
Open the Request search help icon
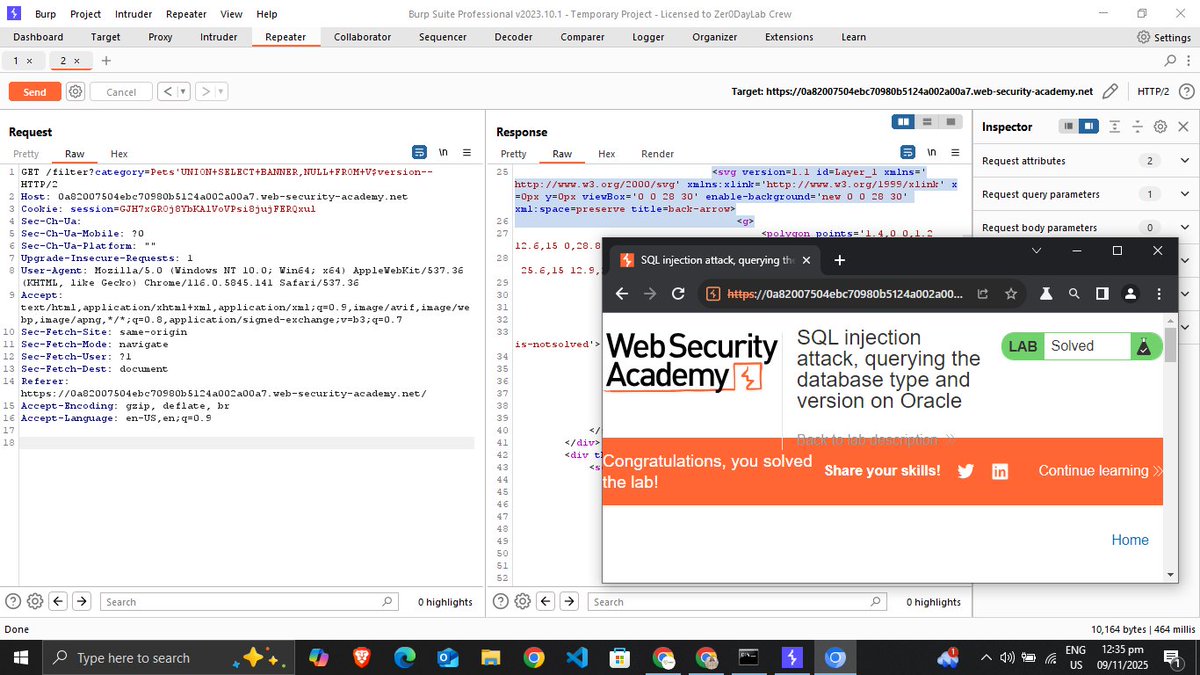pos(13,601)
